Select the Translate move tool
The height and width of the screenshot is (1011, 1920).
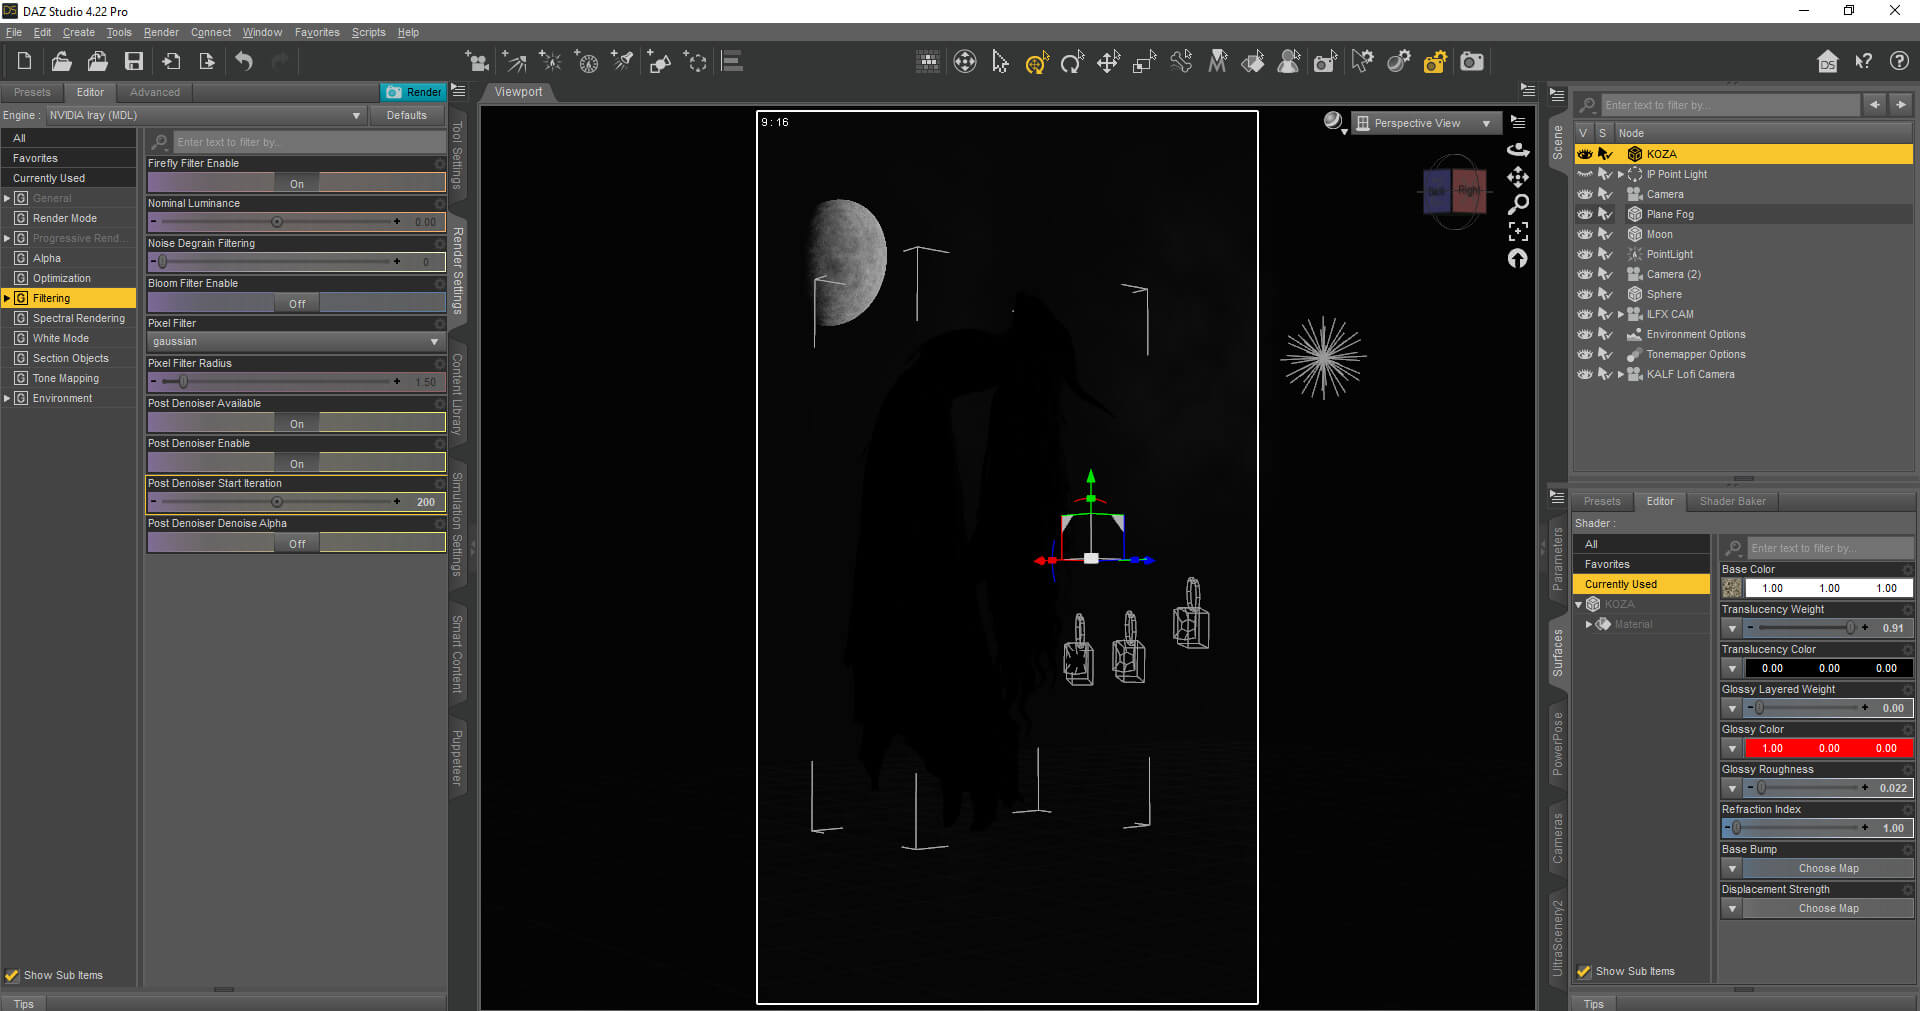pyautogui.click(x=1108, y=62)
